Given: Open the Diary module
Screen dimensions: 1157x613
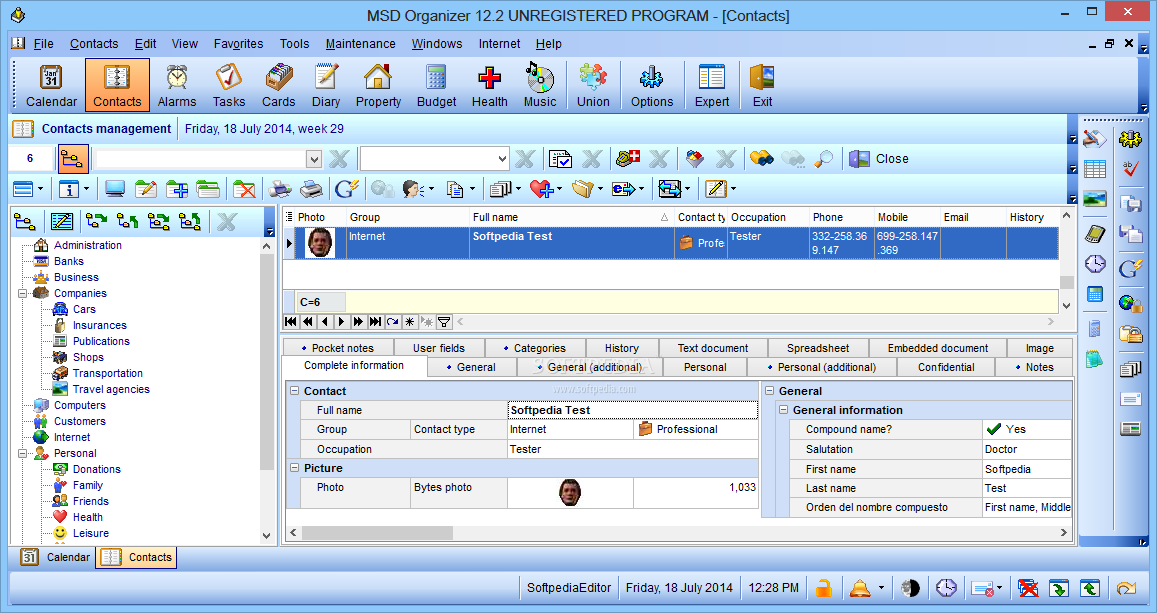Looking at the screenshot, I should point(325,86).
